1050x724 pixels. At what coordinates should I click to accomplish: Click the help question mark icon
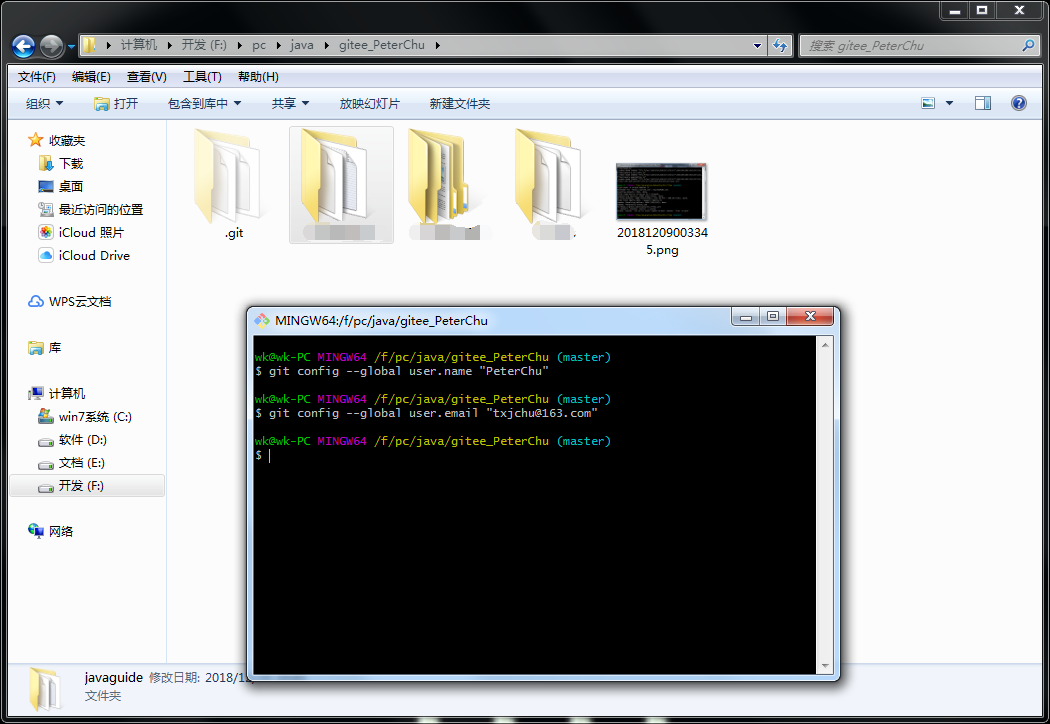click(1018, 103)
